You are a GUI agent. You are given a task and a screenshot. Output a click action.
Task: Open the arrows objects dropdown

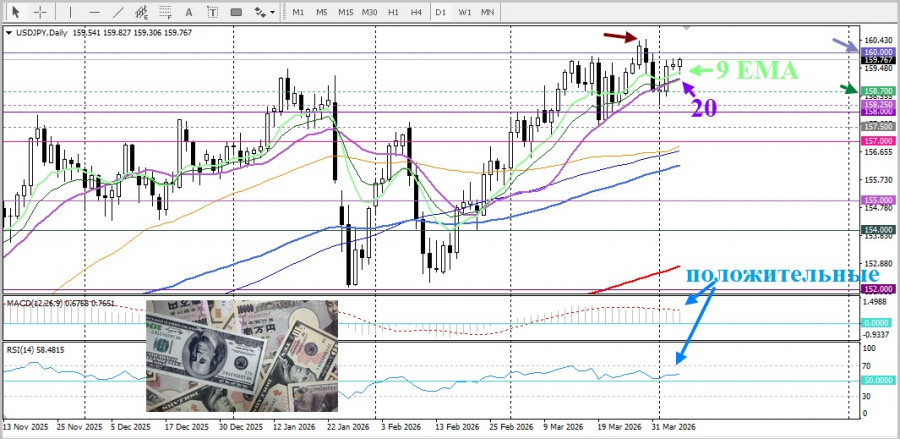[264, 12]
